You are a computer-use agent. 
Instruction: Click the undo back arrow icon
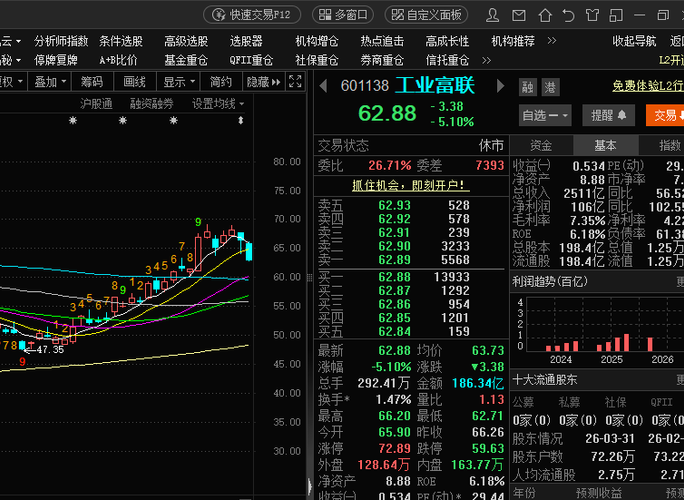(x=568, y=15)
